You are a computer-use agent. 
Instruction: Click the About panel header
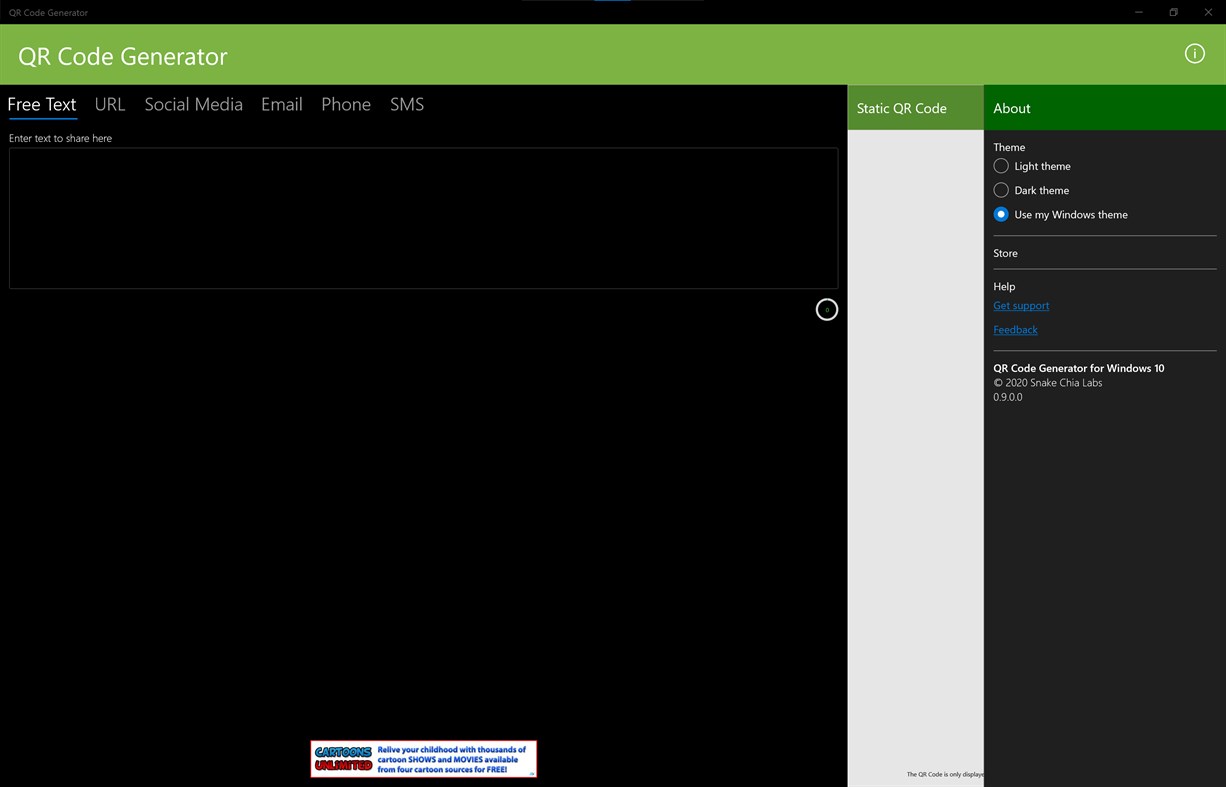point(1012,107)
